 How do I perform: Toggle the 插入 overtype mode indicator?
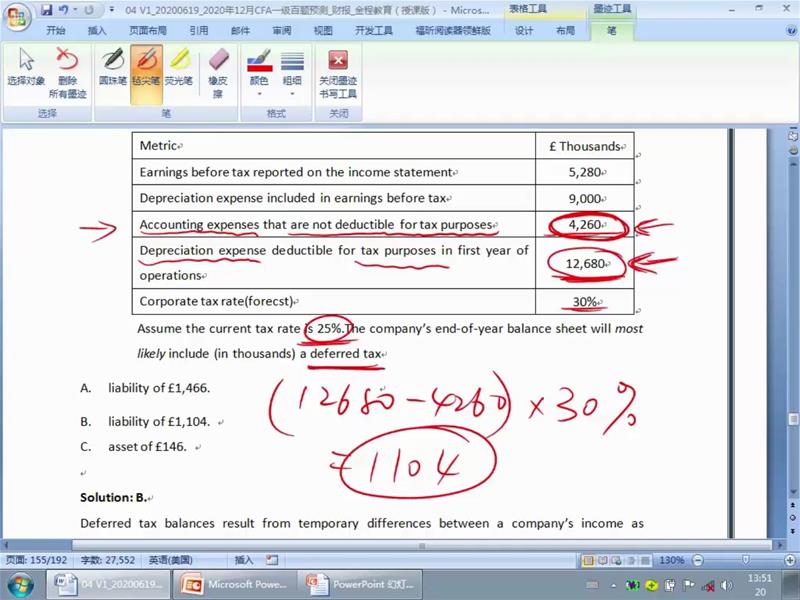(244, 560)
